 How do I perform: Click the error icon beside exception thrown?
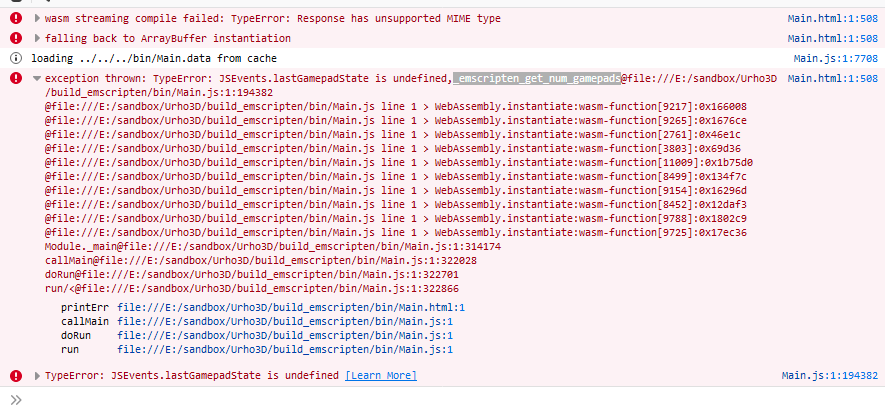16,78
